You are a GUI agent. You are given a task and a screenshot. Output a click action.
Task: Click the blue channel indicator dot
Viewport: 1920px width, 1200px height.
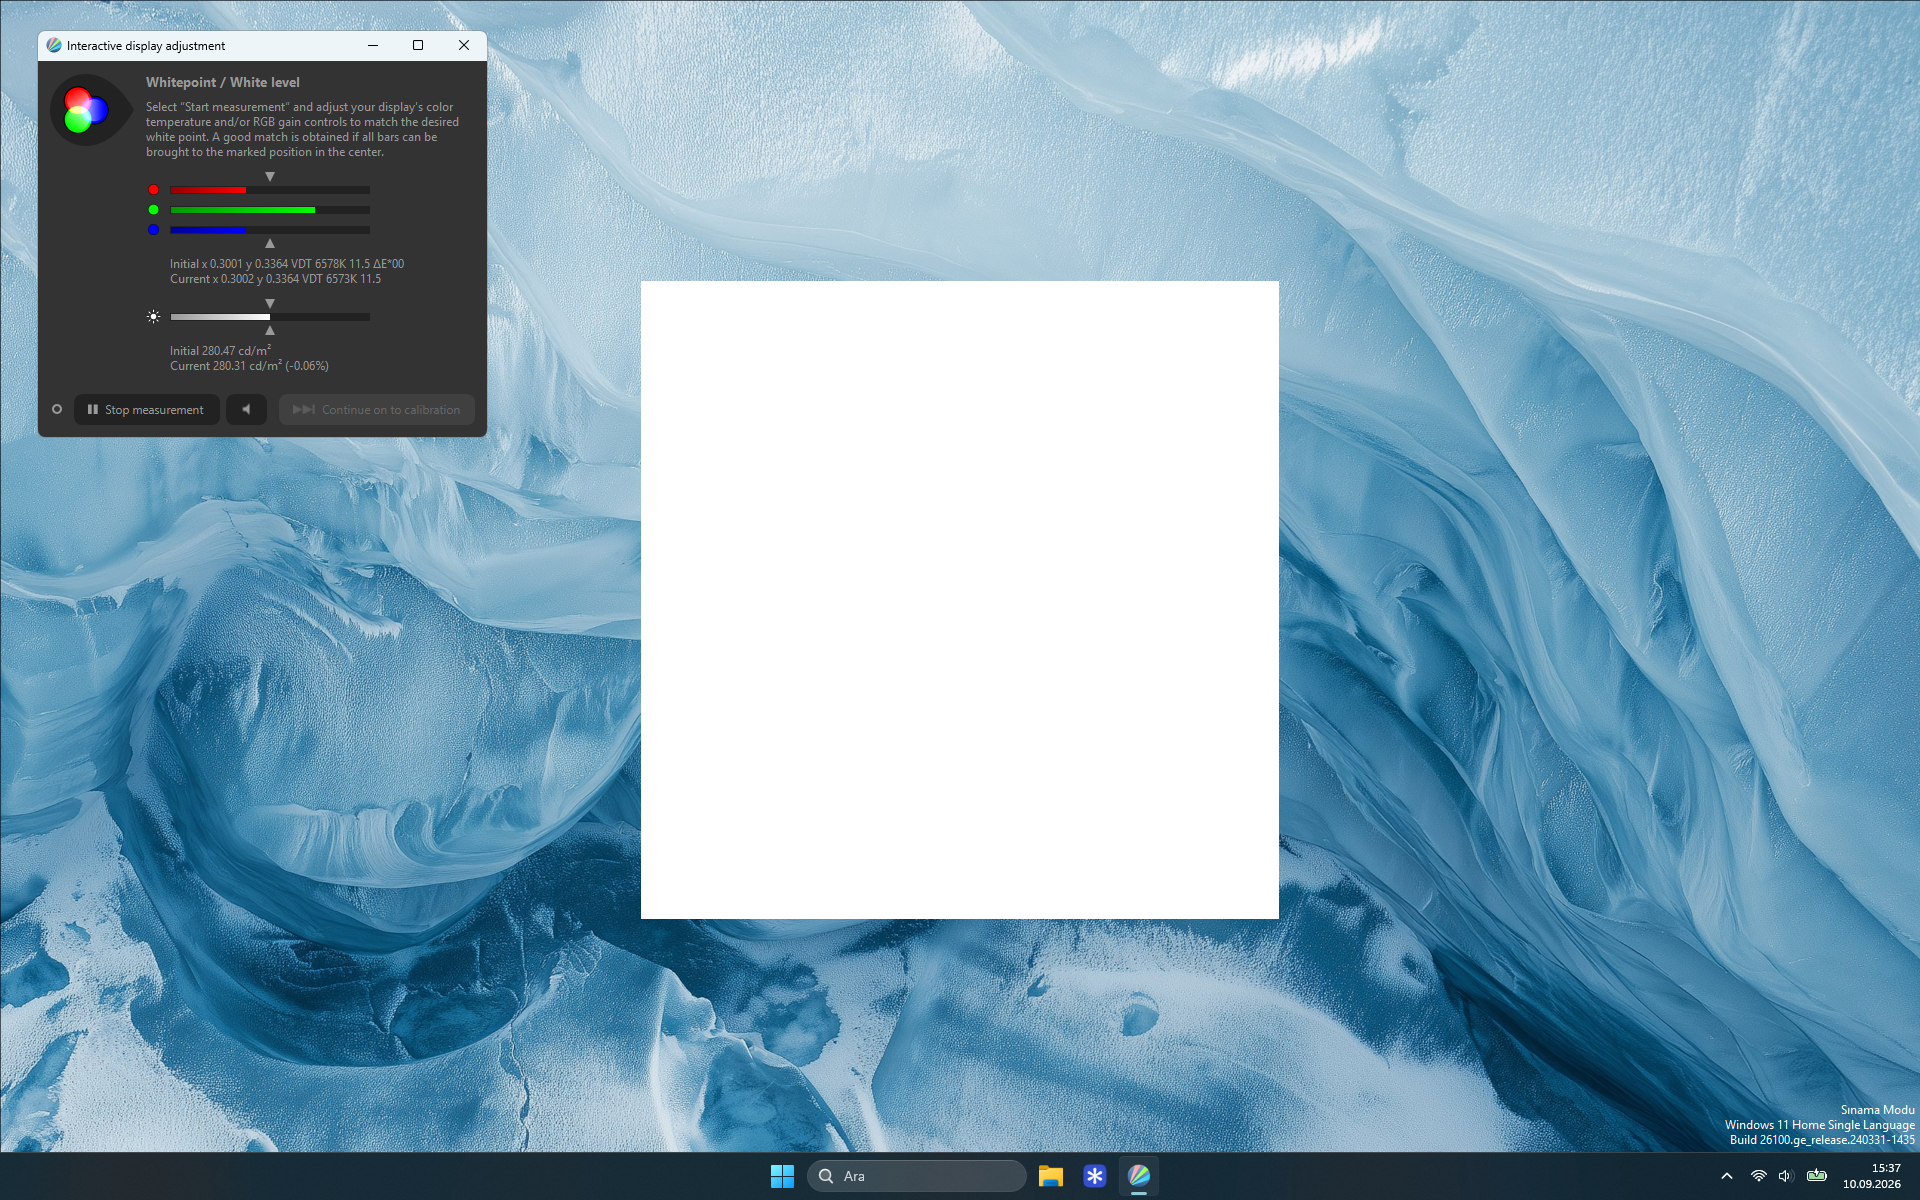153,230
